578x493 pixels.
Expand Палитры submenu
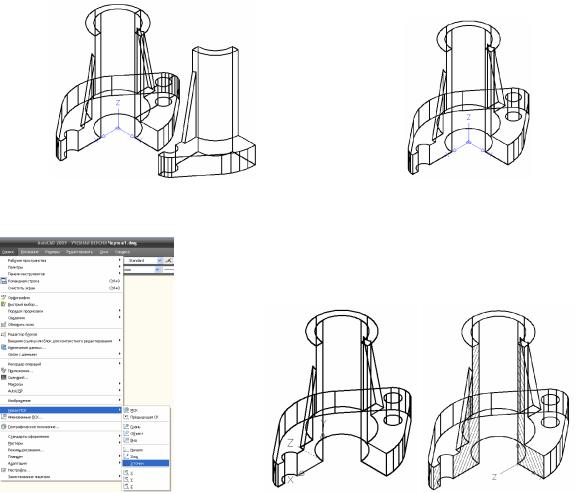tap(61, 267)
